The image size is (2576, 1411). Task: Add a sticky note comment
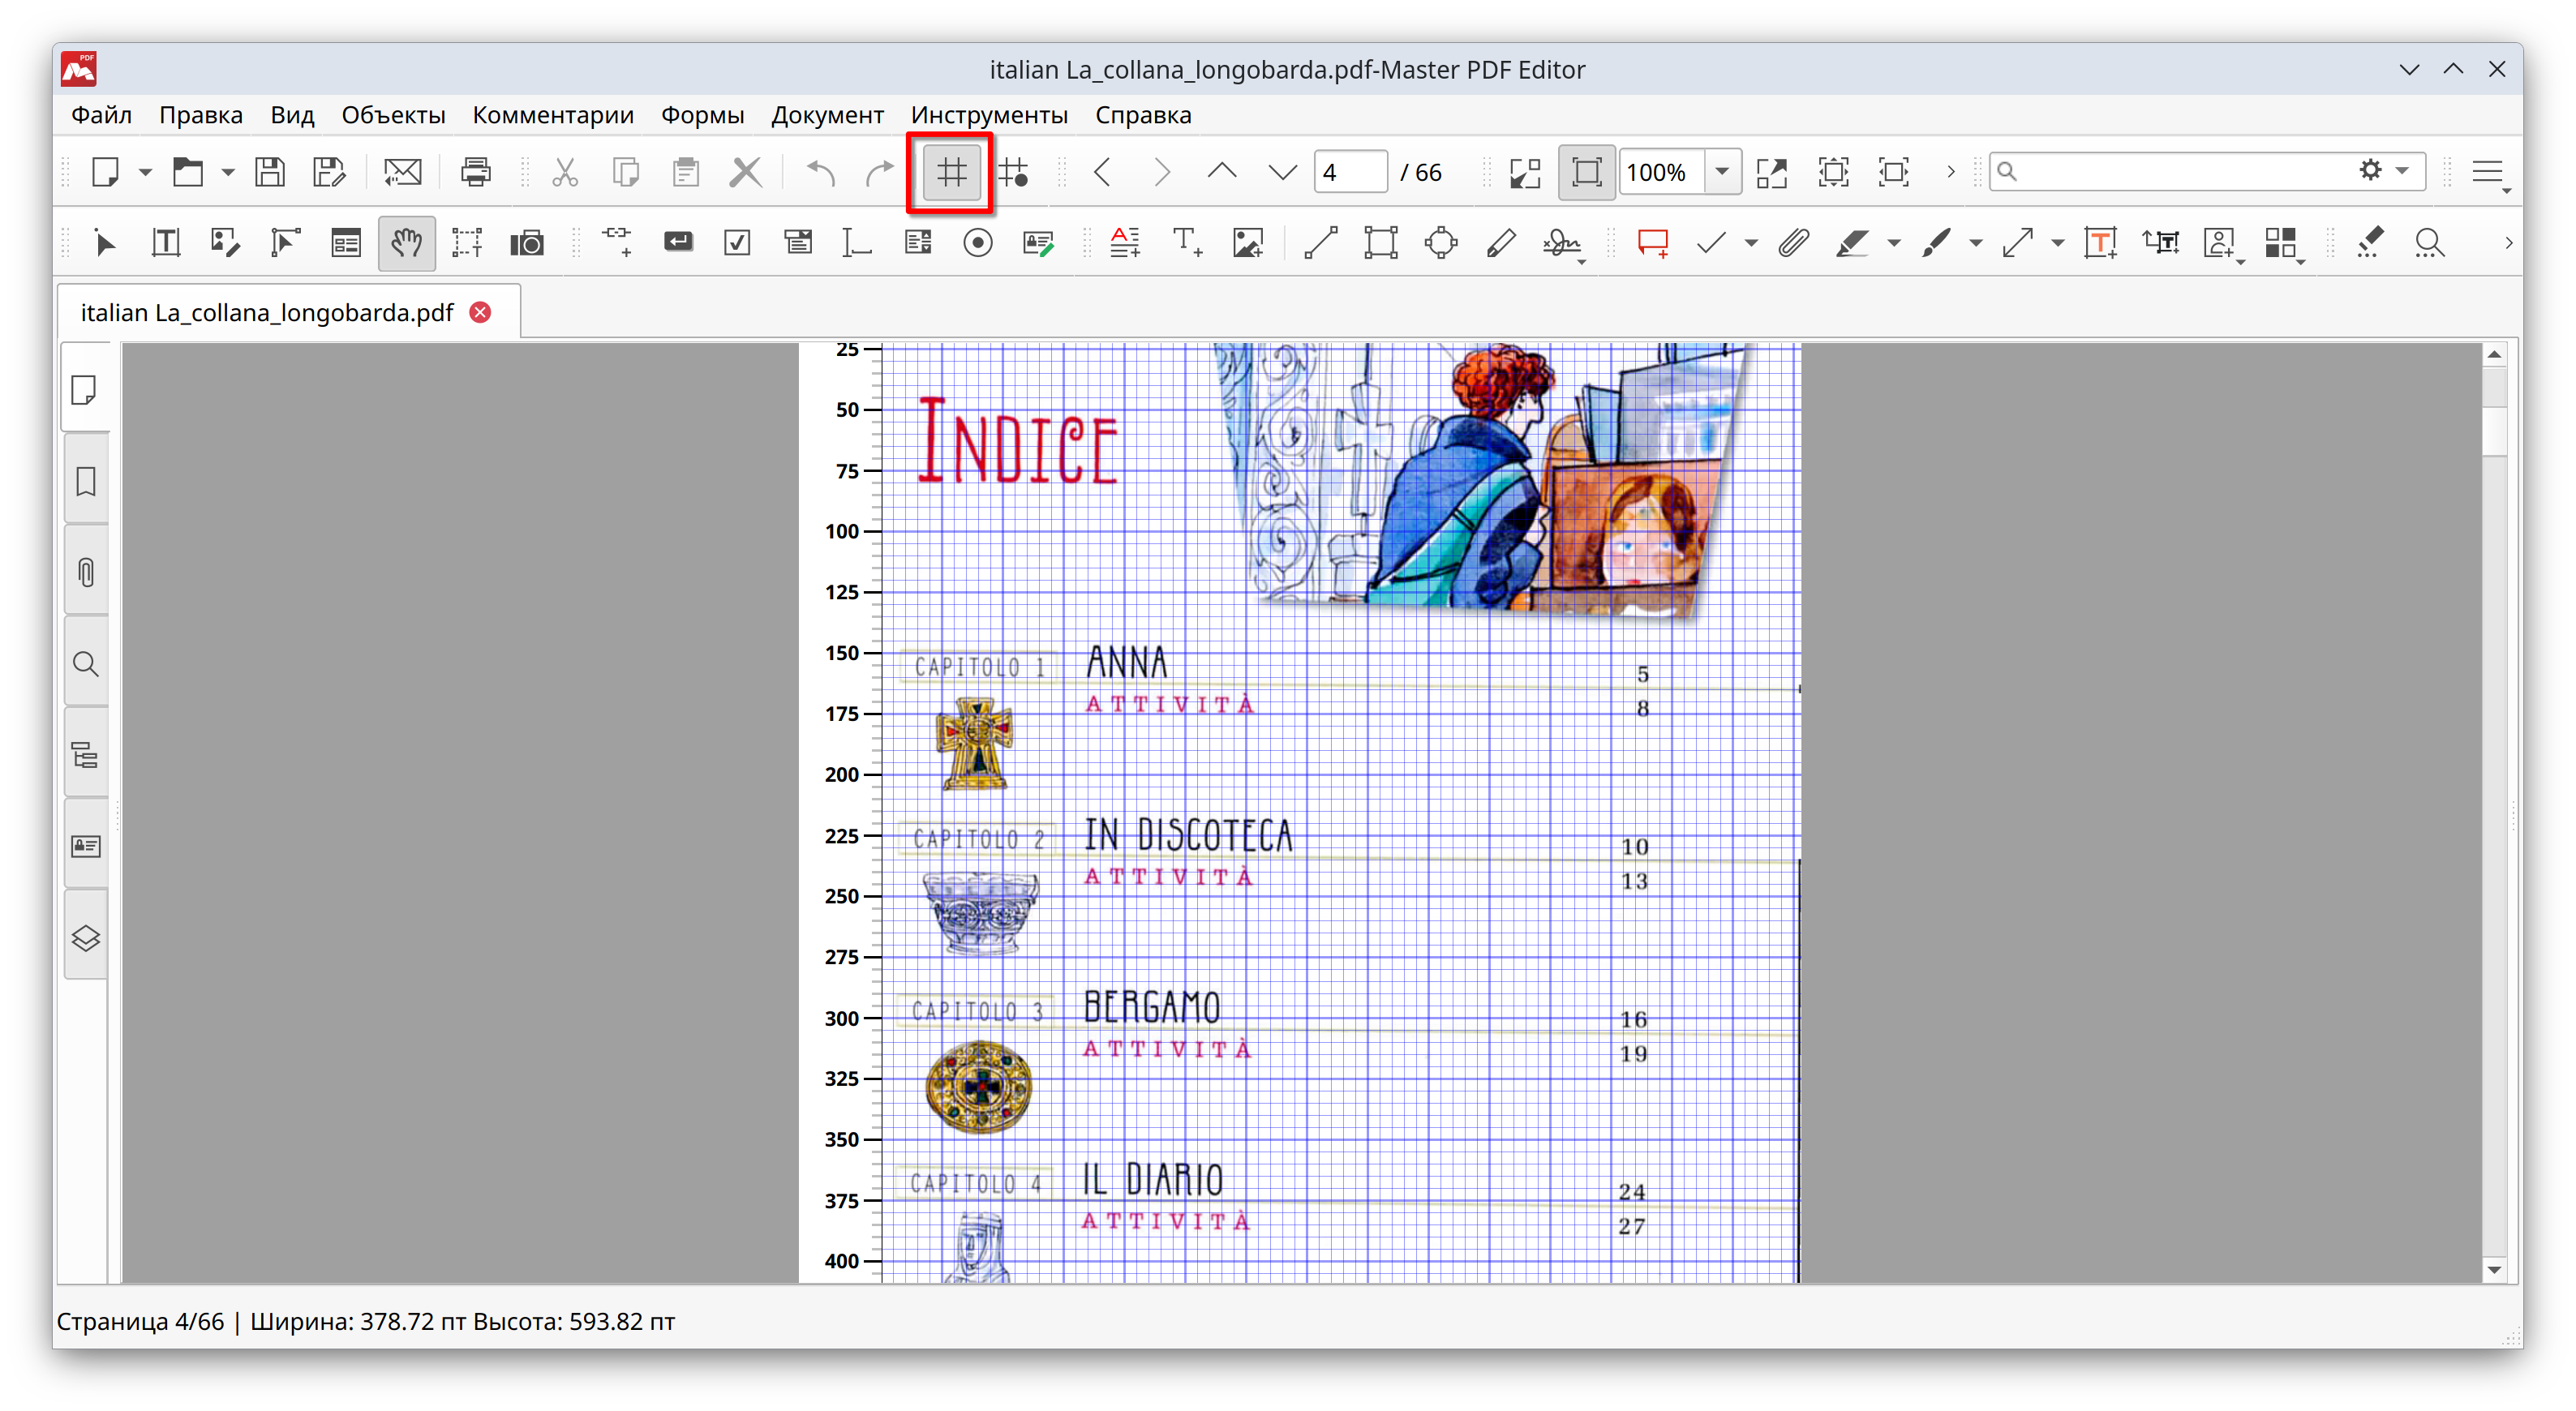tap(1652, 243)
